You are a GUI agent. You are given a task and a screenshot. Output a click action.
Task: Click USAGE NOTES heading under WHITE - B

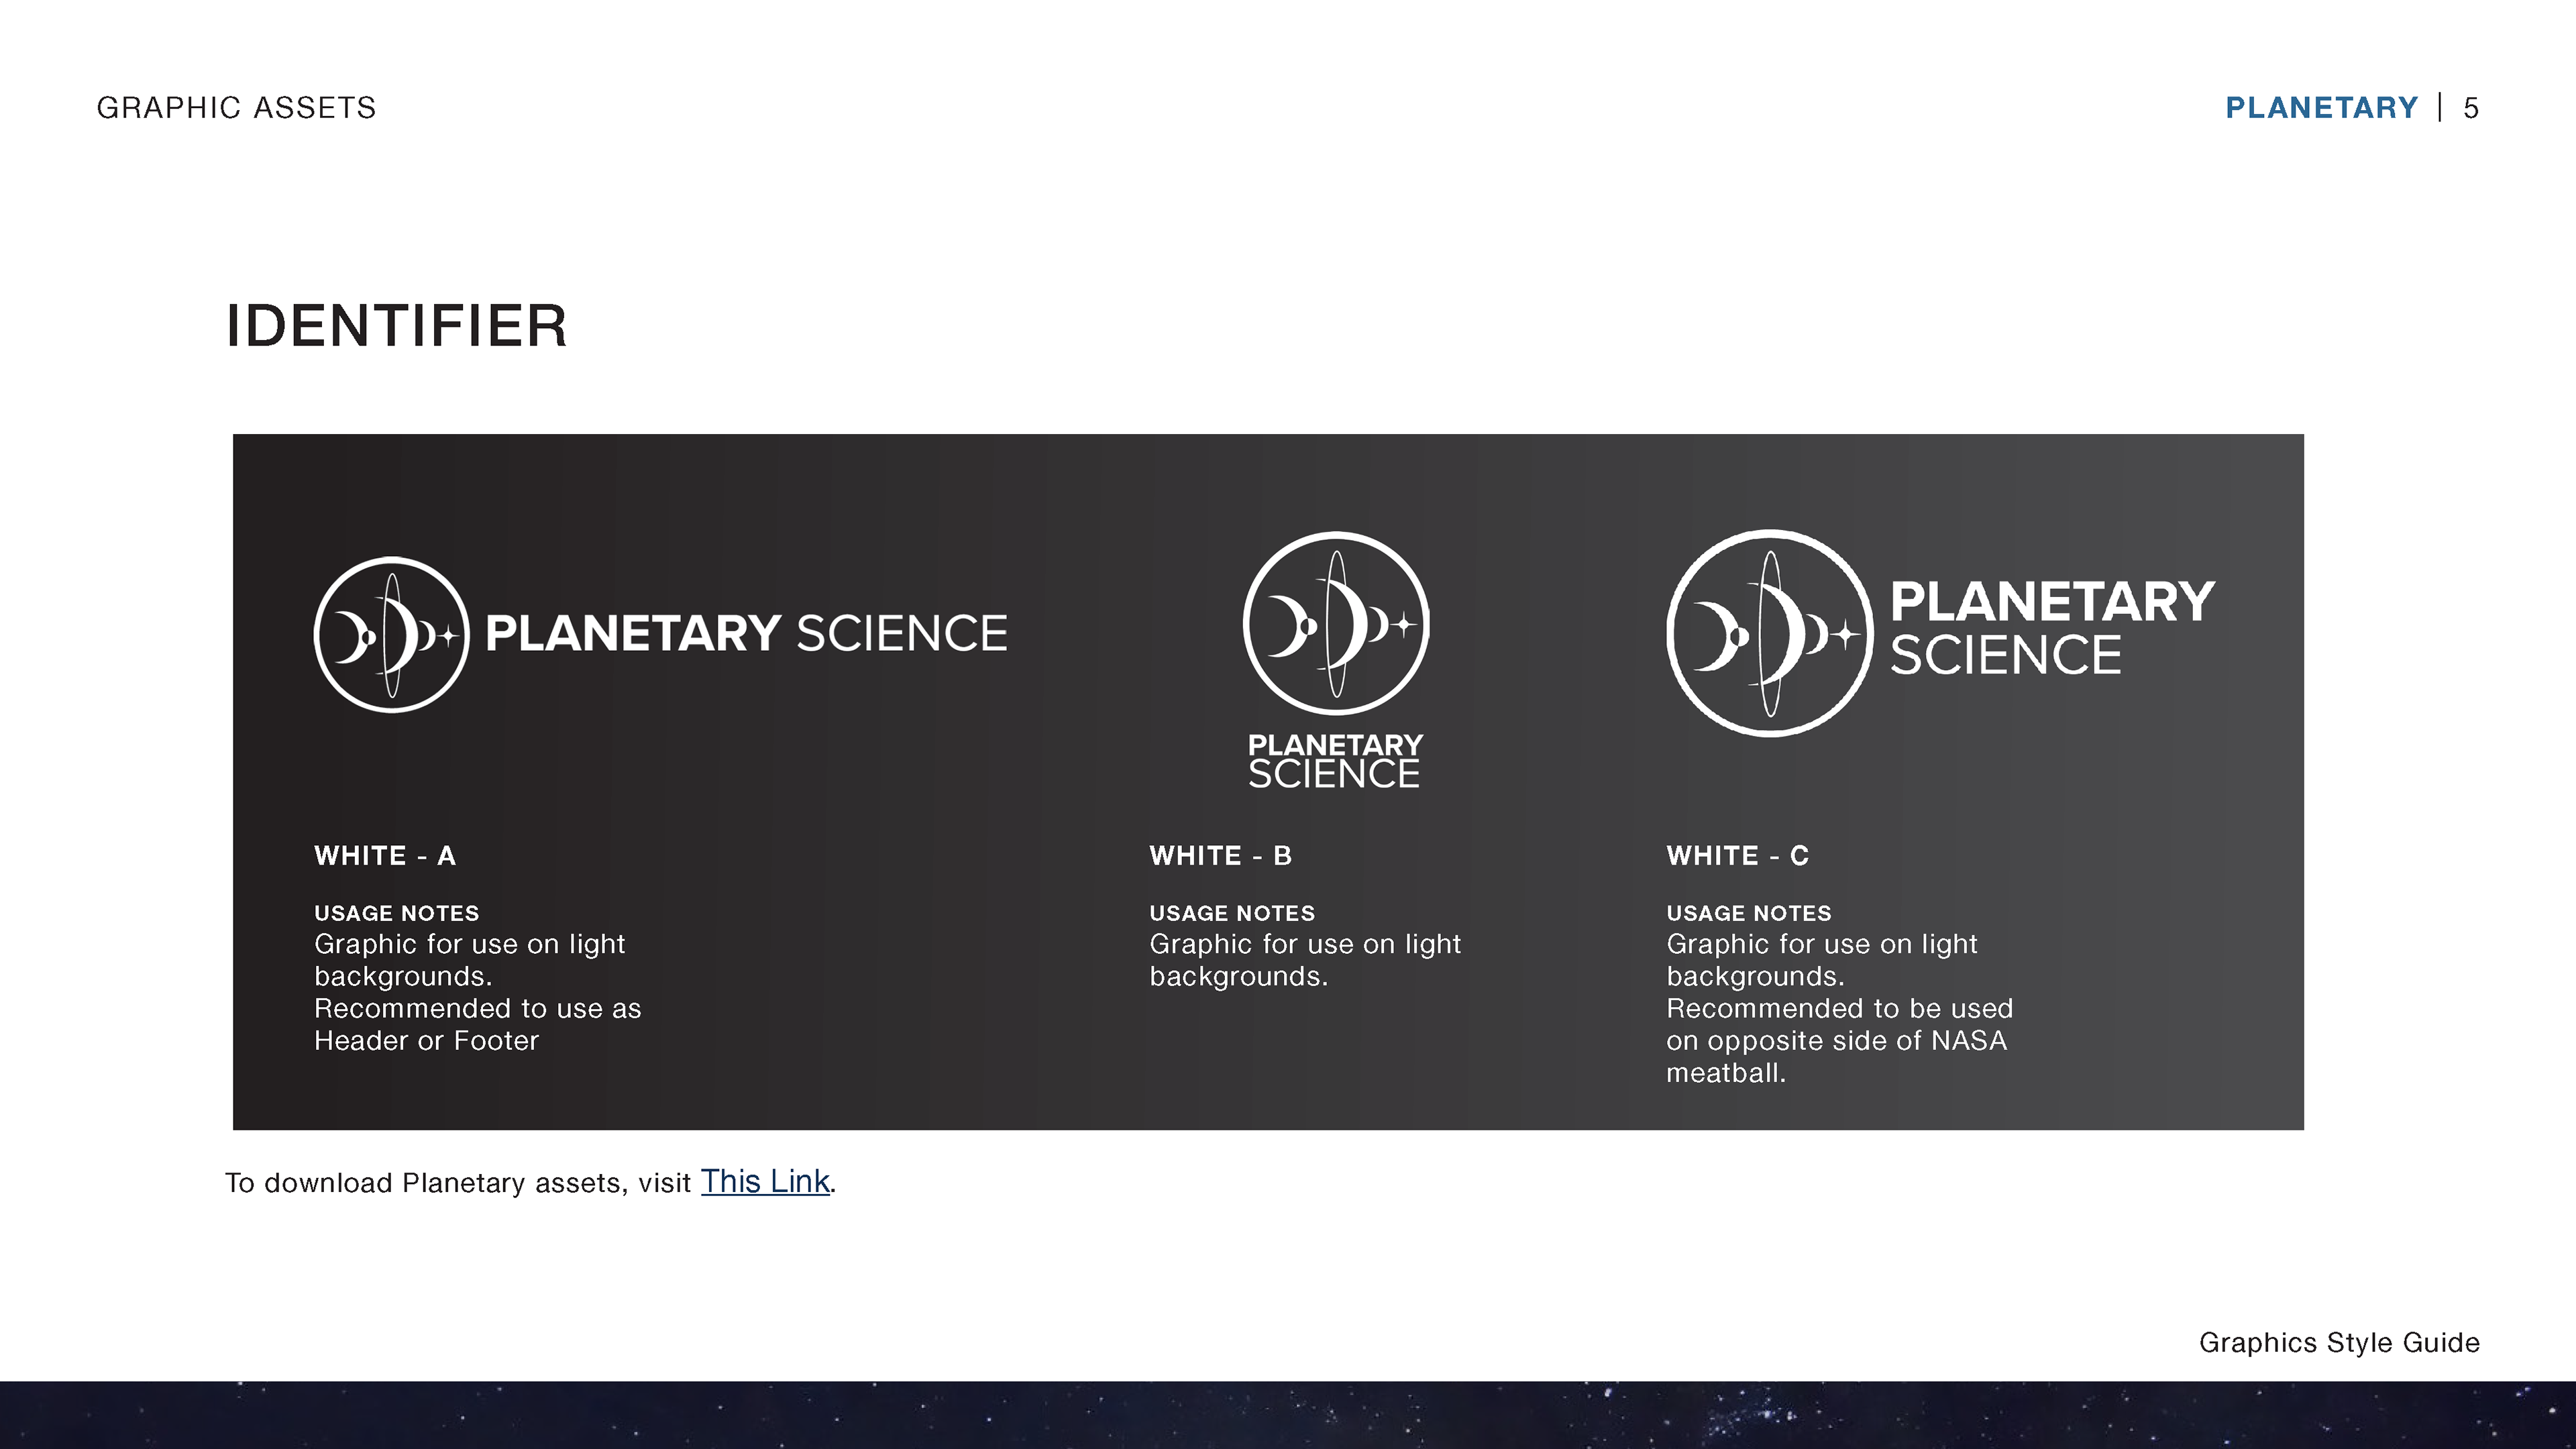pyautogui.click(x=1232, y=913)
